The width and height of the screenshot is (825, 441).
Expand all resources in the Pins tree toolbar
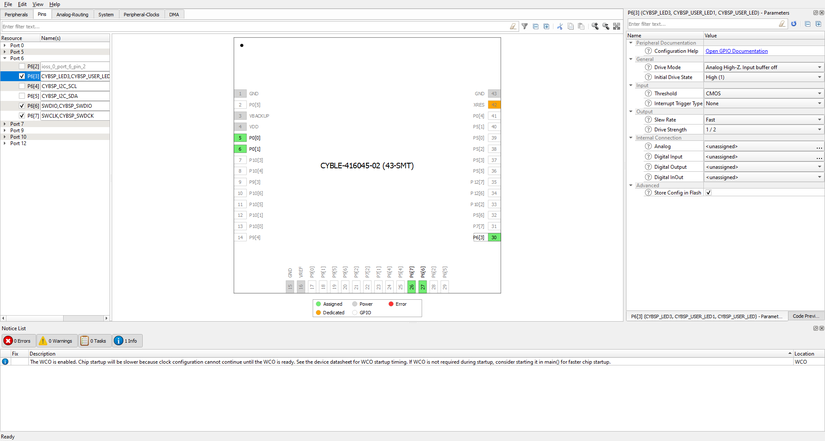[547, 26]
